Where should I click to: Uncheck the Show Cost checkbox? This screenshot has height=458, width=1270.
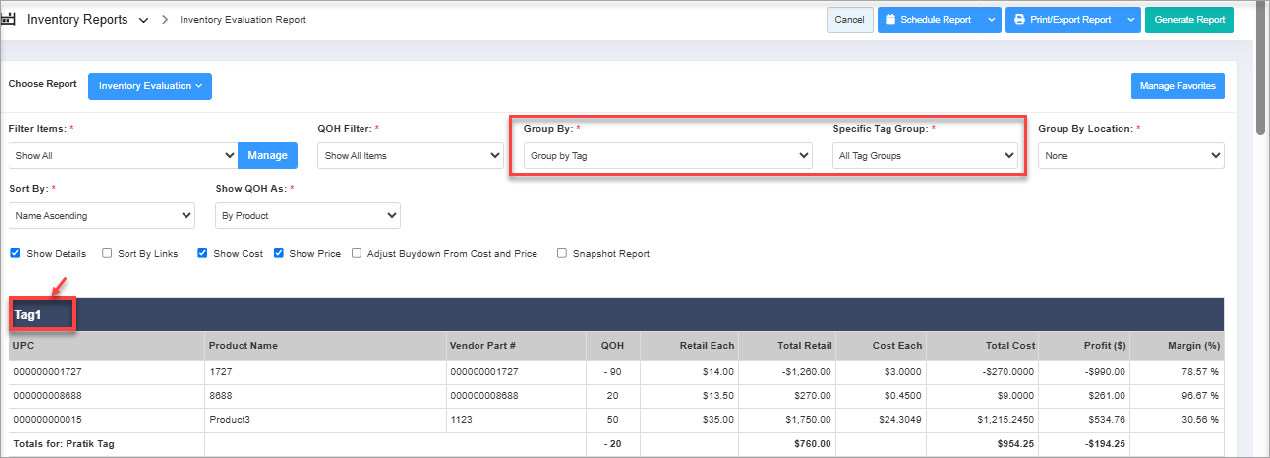click(x=203, y=254)
